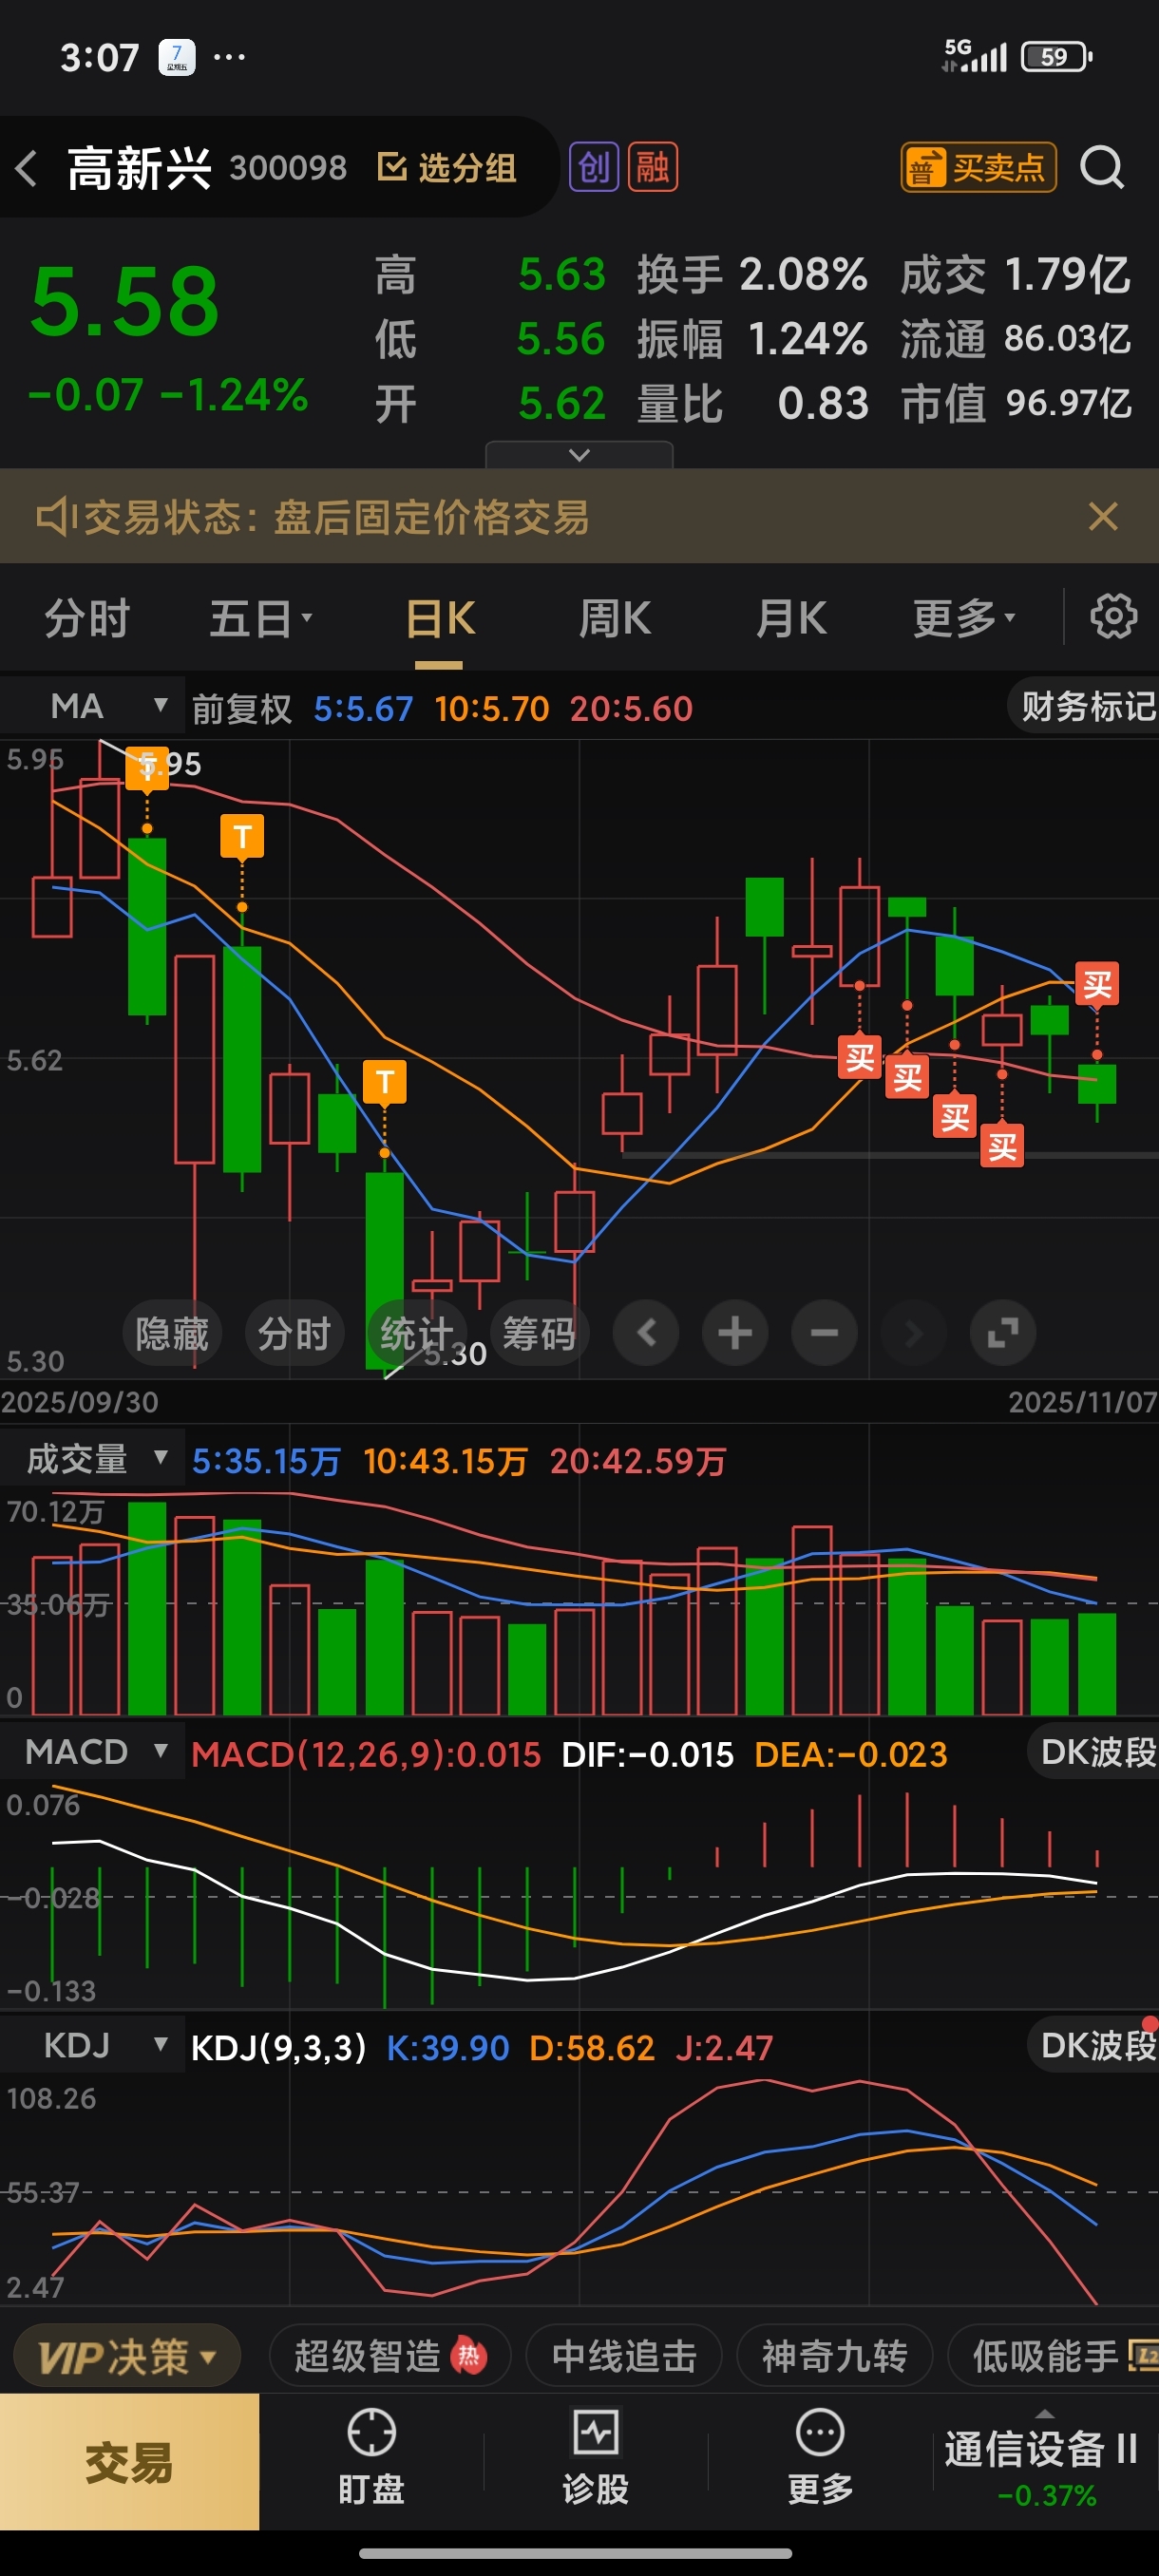Zoom in chart with plus icon

(735, 1333)
